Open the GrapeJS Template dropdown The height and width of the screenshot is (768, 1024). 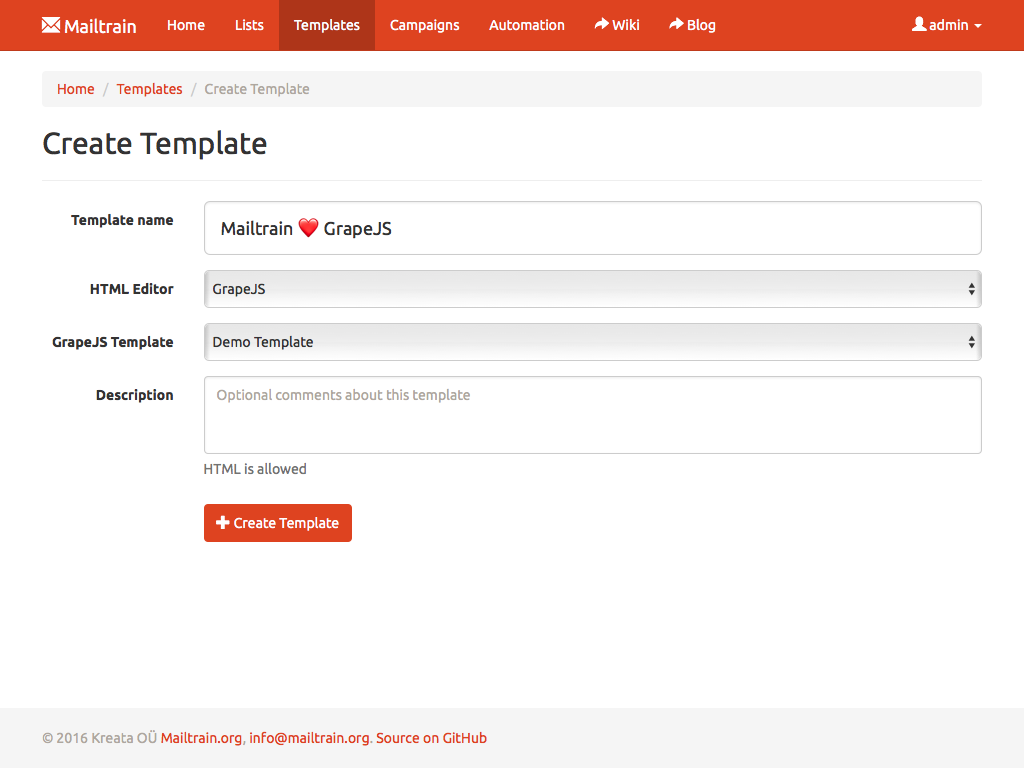[x=592, y=341]
